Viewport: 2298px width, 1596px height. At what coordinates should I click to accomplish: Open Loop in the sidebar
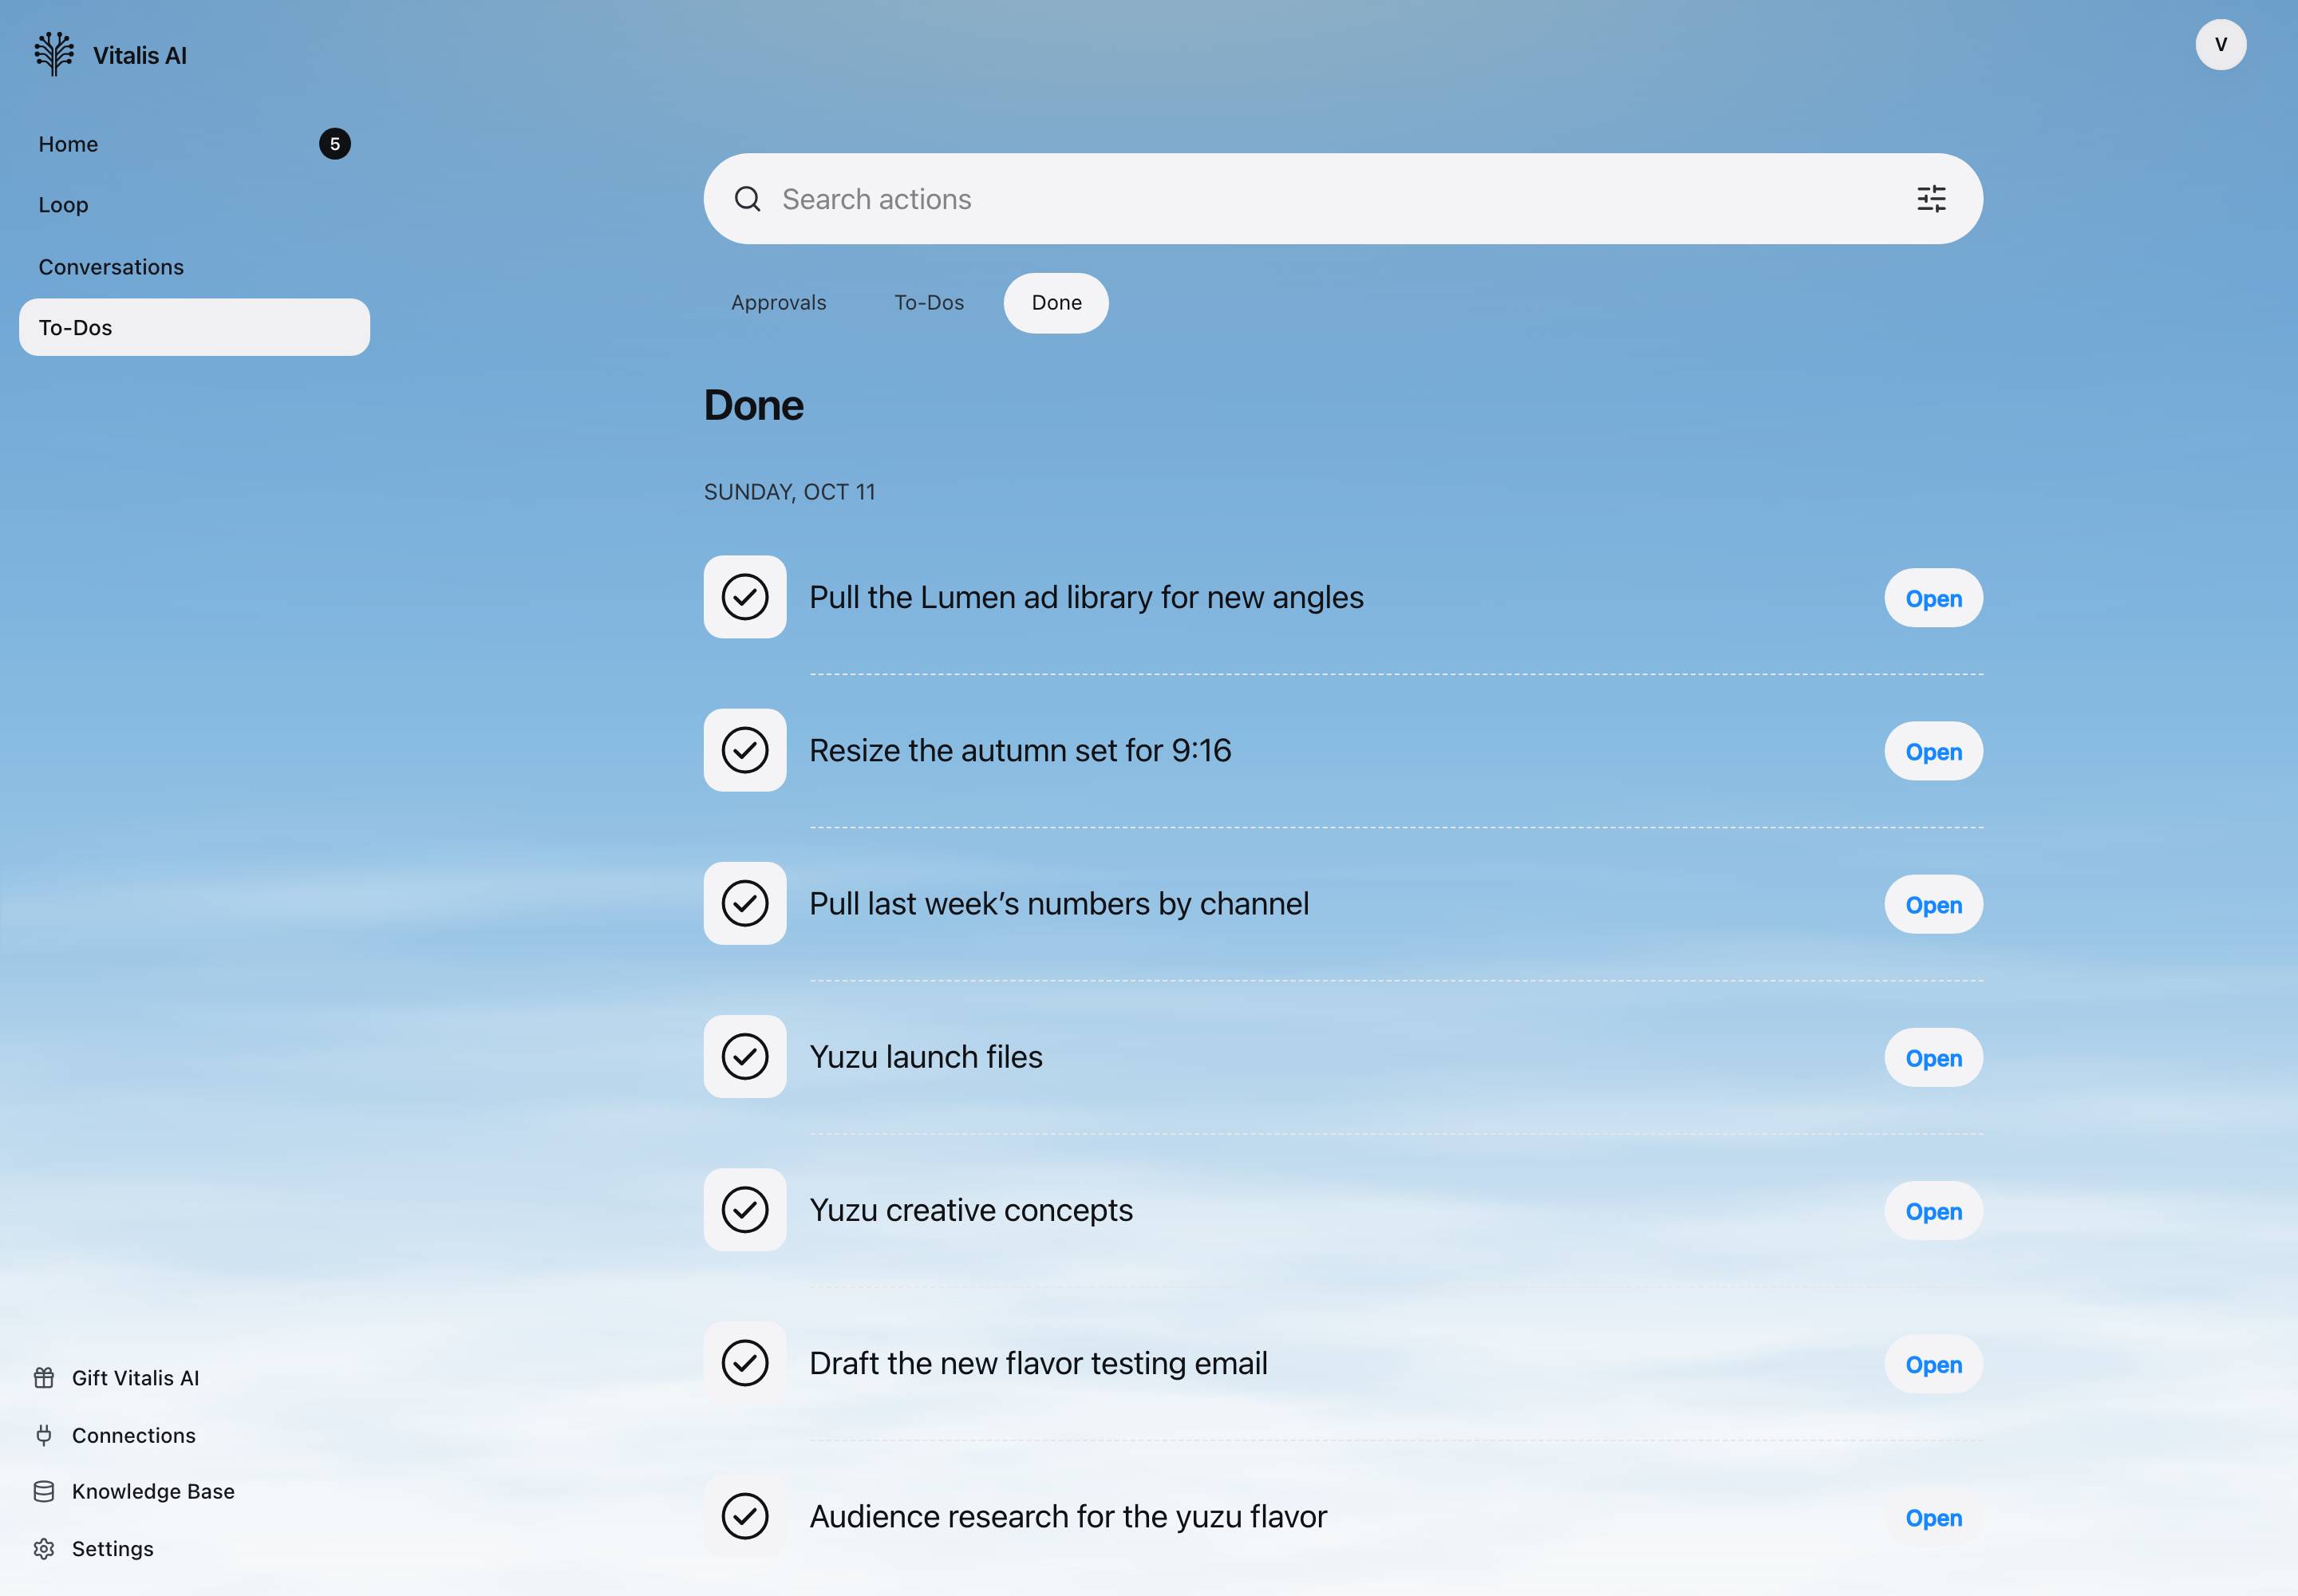coord(194,205)
